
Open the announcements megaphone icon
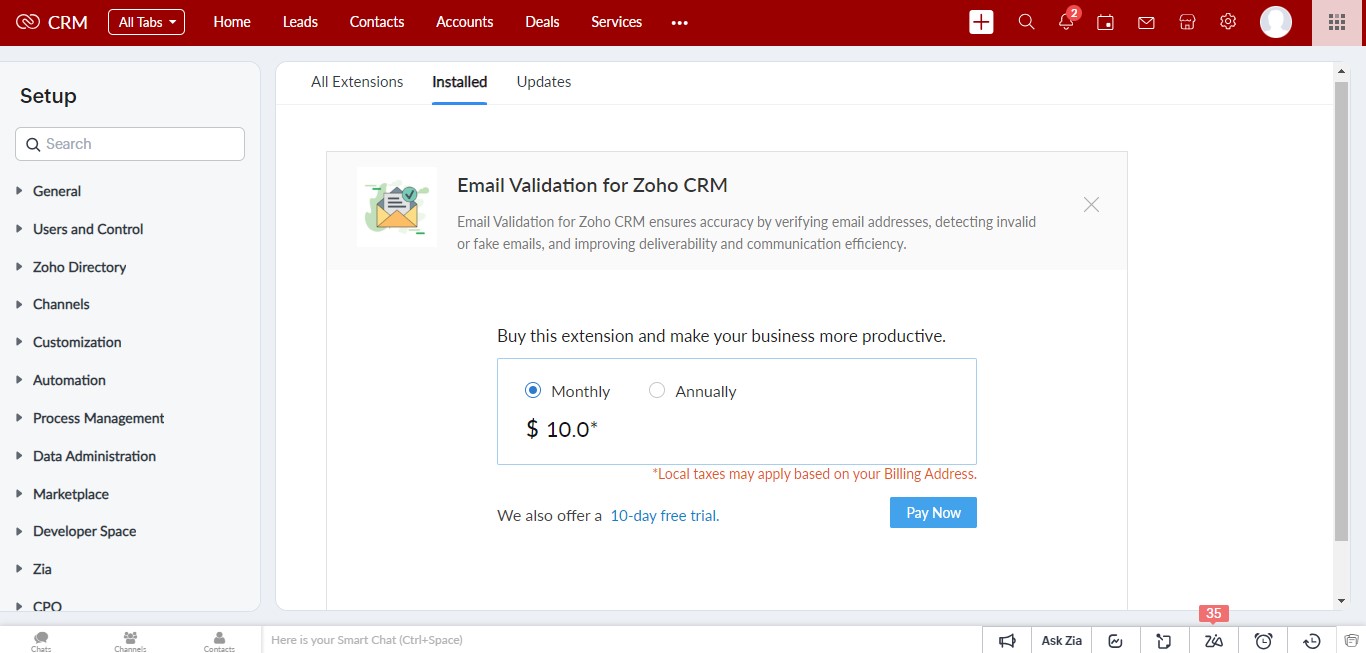1008,641
